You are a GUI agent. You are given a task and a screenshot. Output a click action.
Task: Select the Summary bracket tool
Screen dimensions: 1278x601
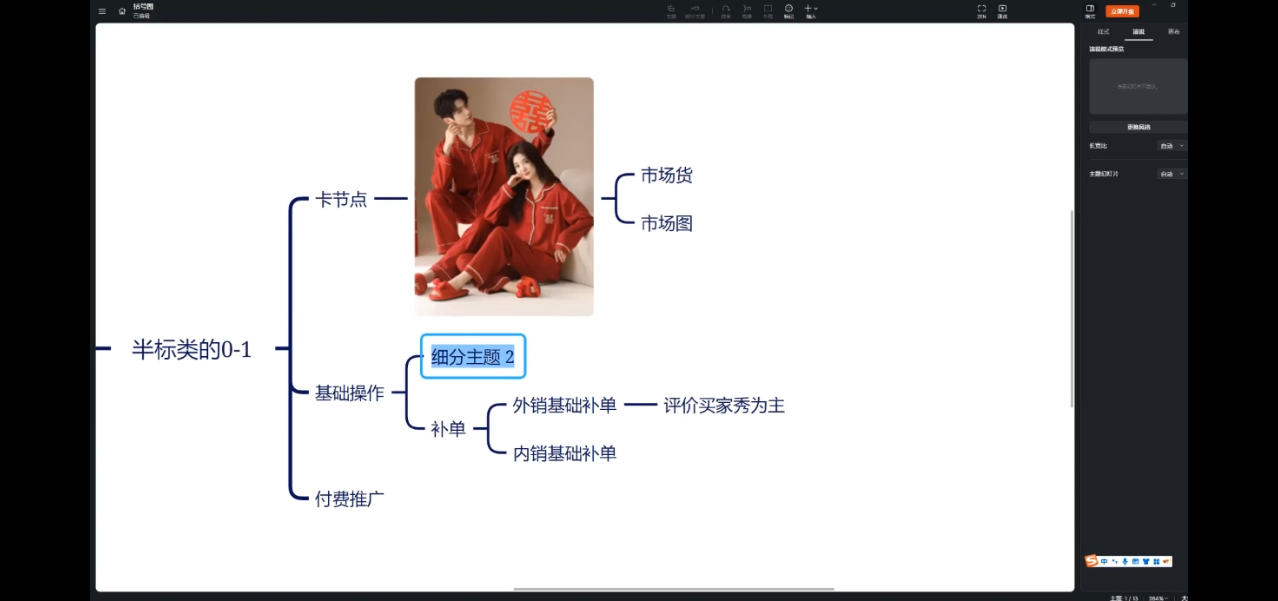pos(747,10)
